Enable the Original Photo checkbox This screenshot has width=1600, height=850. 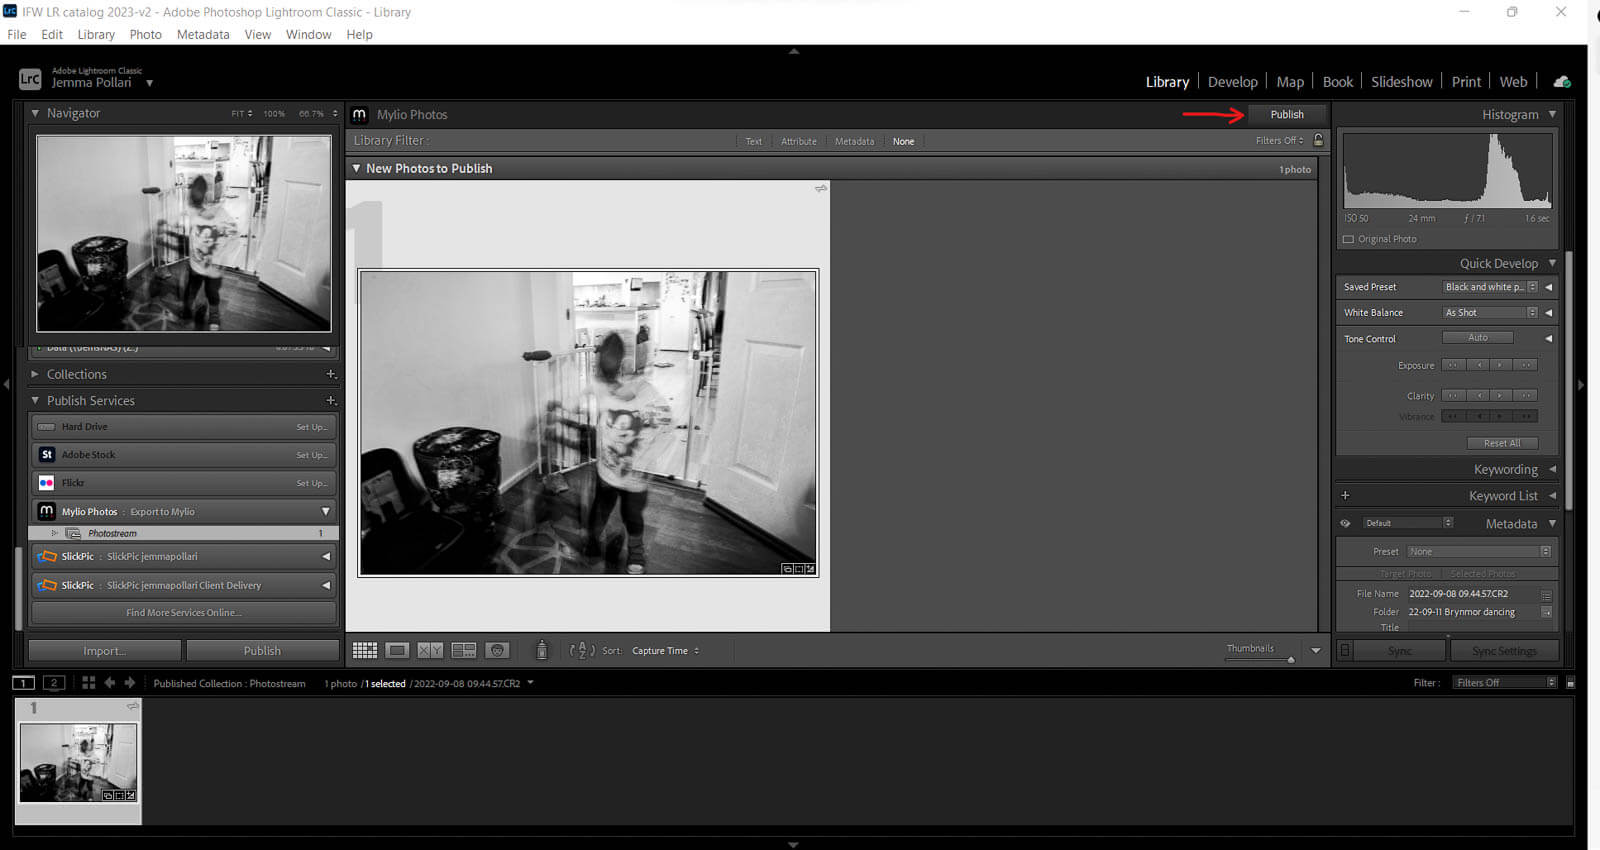(x=1349, y=239)
